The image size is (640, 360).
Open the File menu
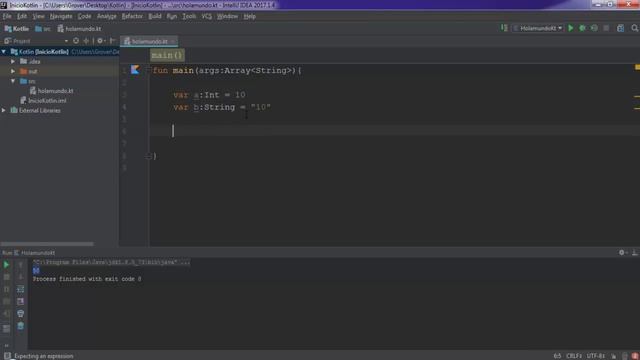click(7, 16)
